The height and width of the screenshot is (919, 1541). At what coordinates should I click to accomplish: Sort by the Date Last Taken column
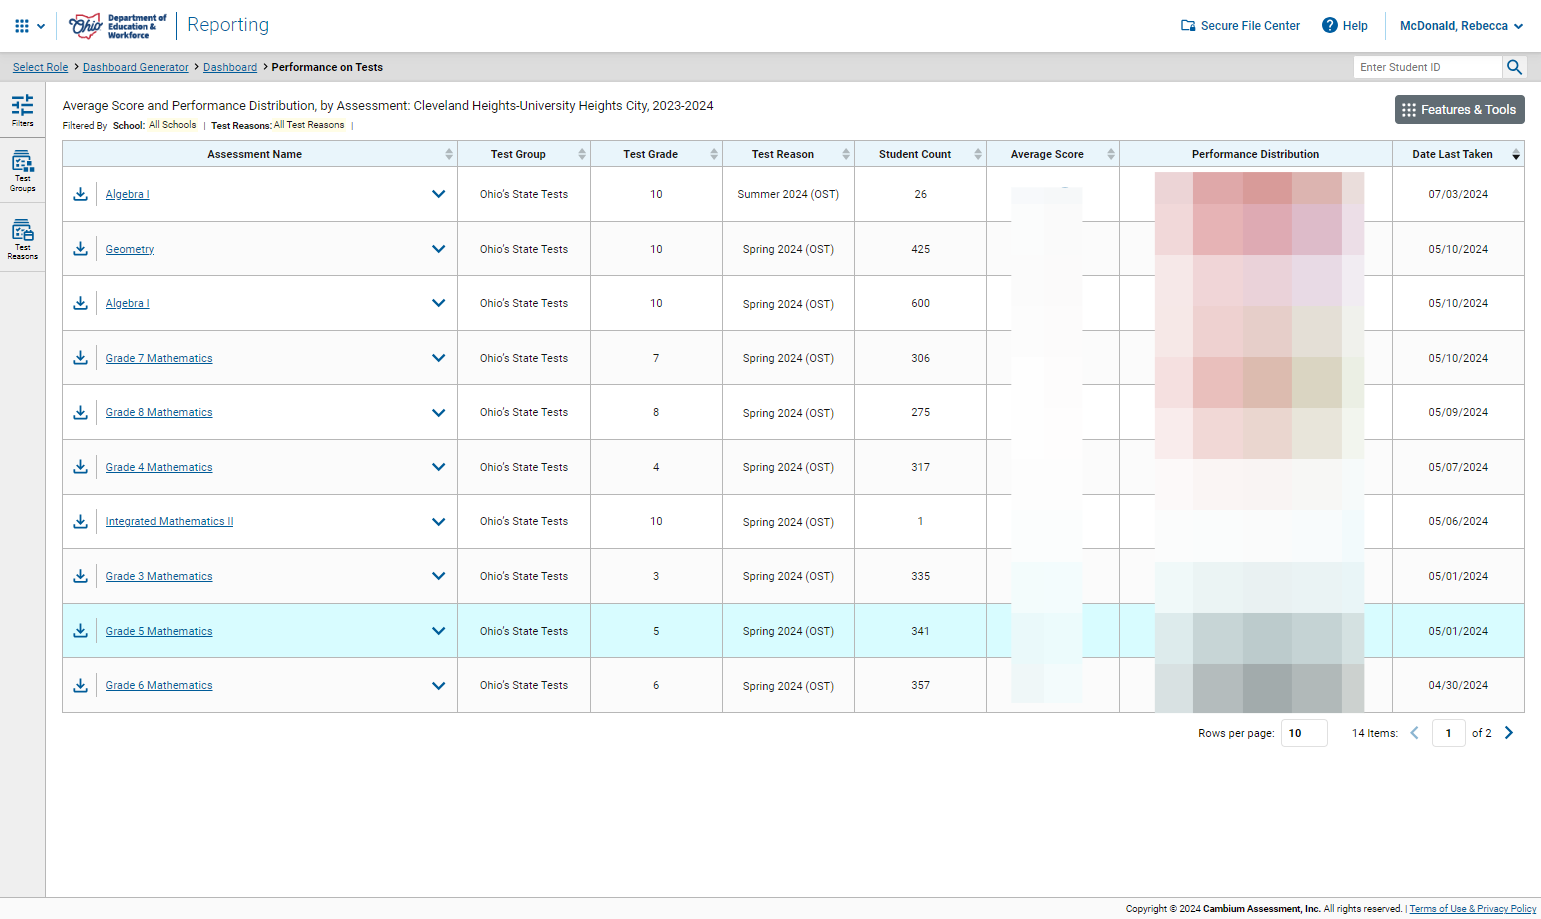pyautogui.click(x=1516, y=154)
